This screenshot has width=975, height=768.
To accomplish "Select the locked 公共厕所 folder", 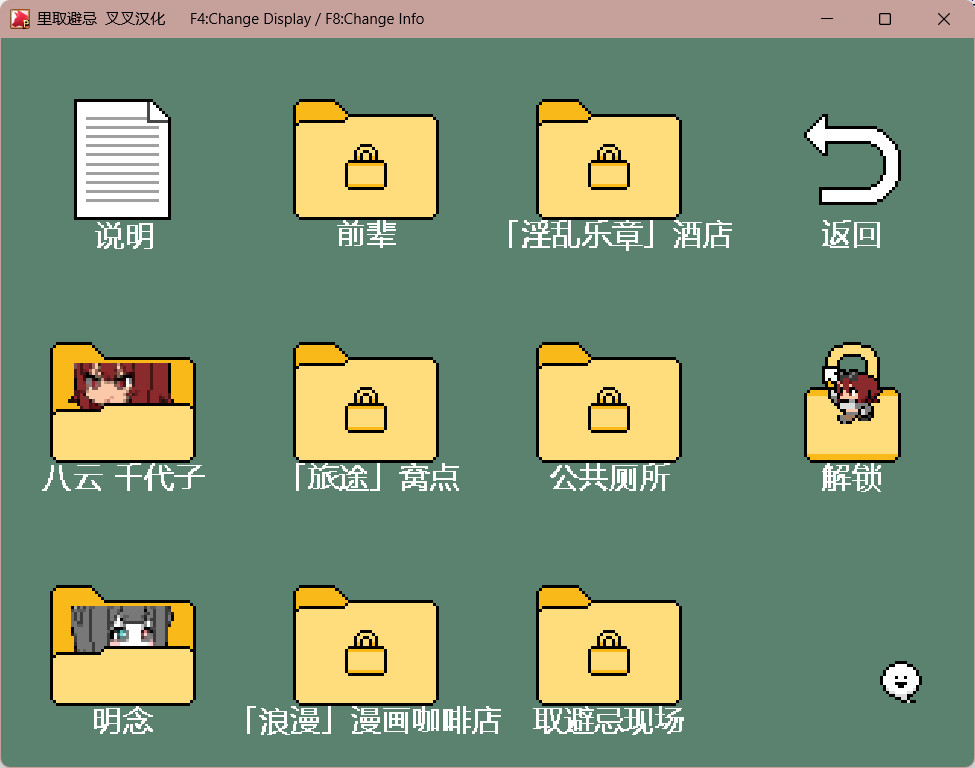I will coord(609,403).
